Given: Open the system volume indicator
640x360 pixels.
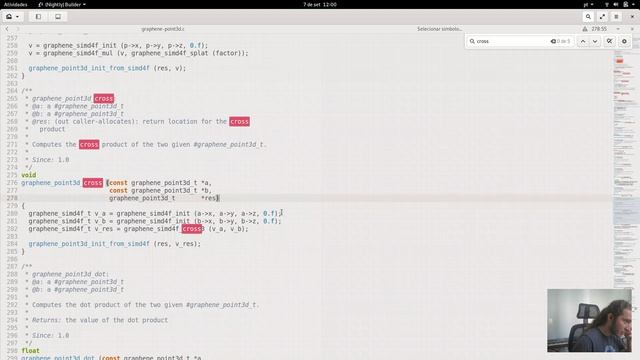Looking at the screenshot, I should pyautogui.click(x=616, y=4).
